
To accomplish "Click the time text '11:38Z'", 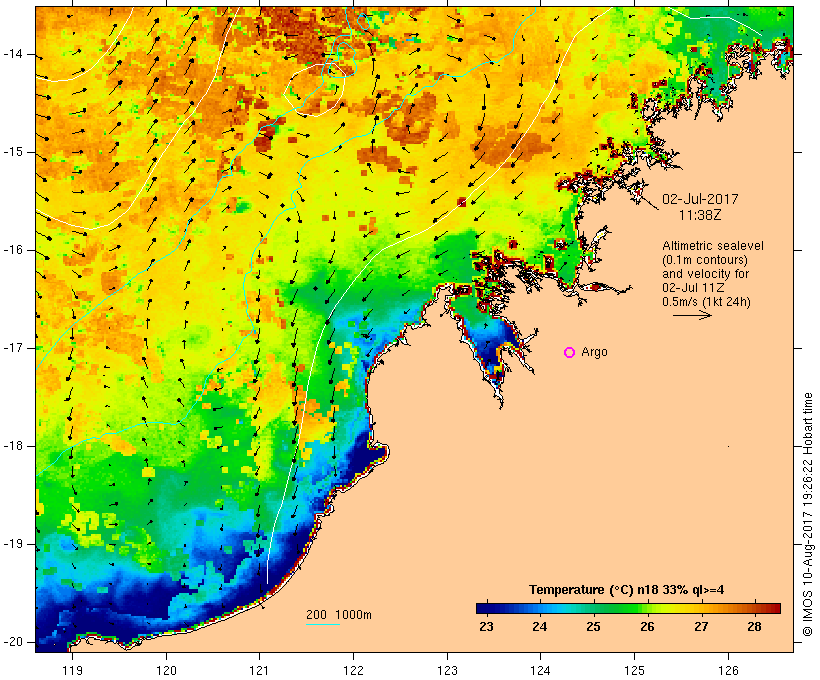I will click(700, 215).
